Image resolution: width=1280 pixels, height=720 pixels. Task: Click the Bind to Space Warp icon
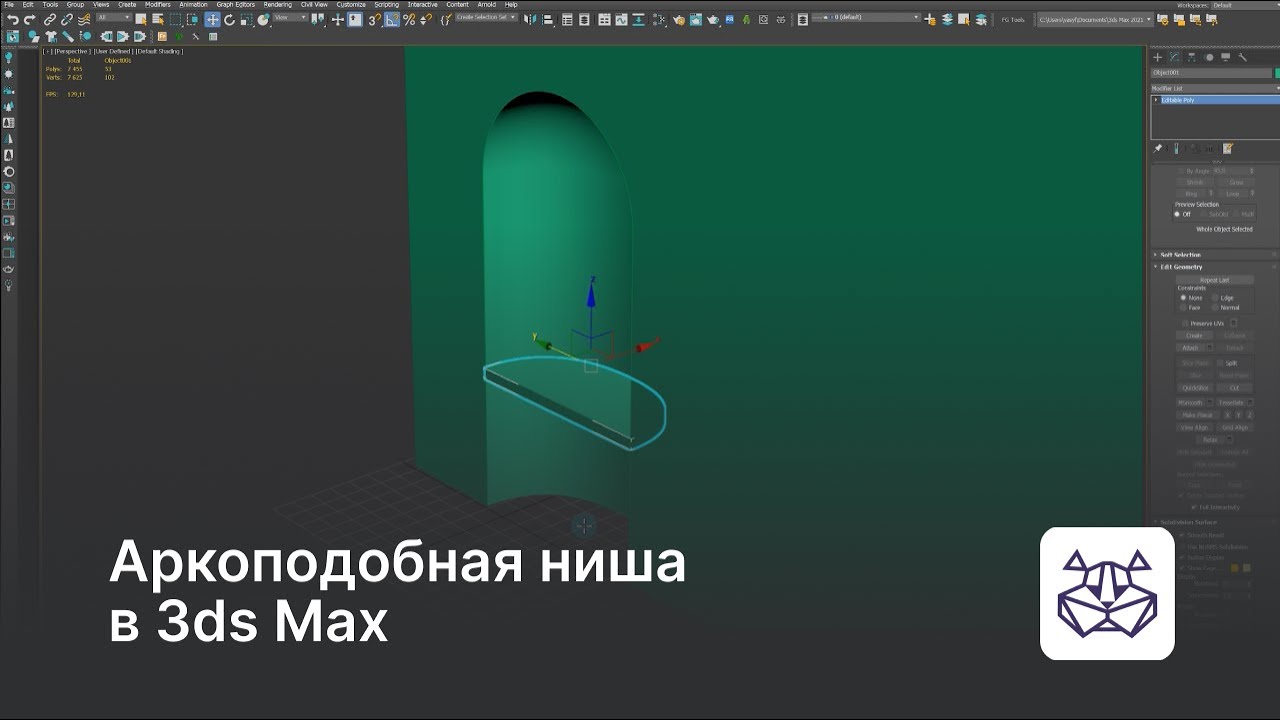click(83, 19)
